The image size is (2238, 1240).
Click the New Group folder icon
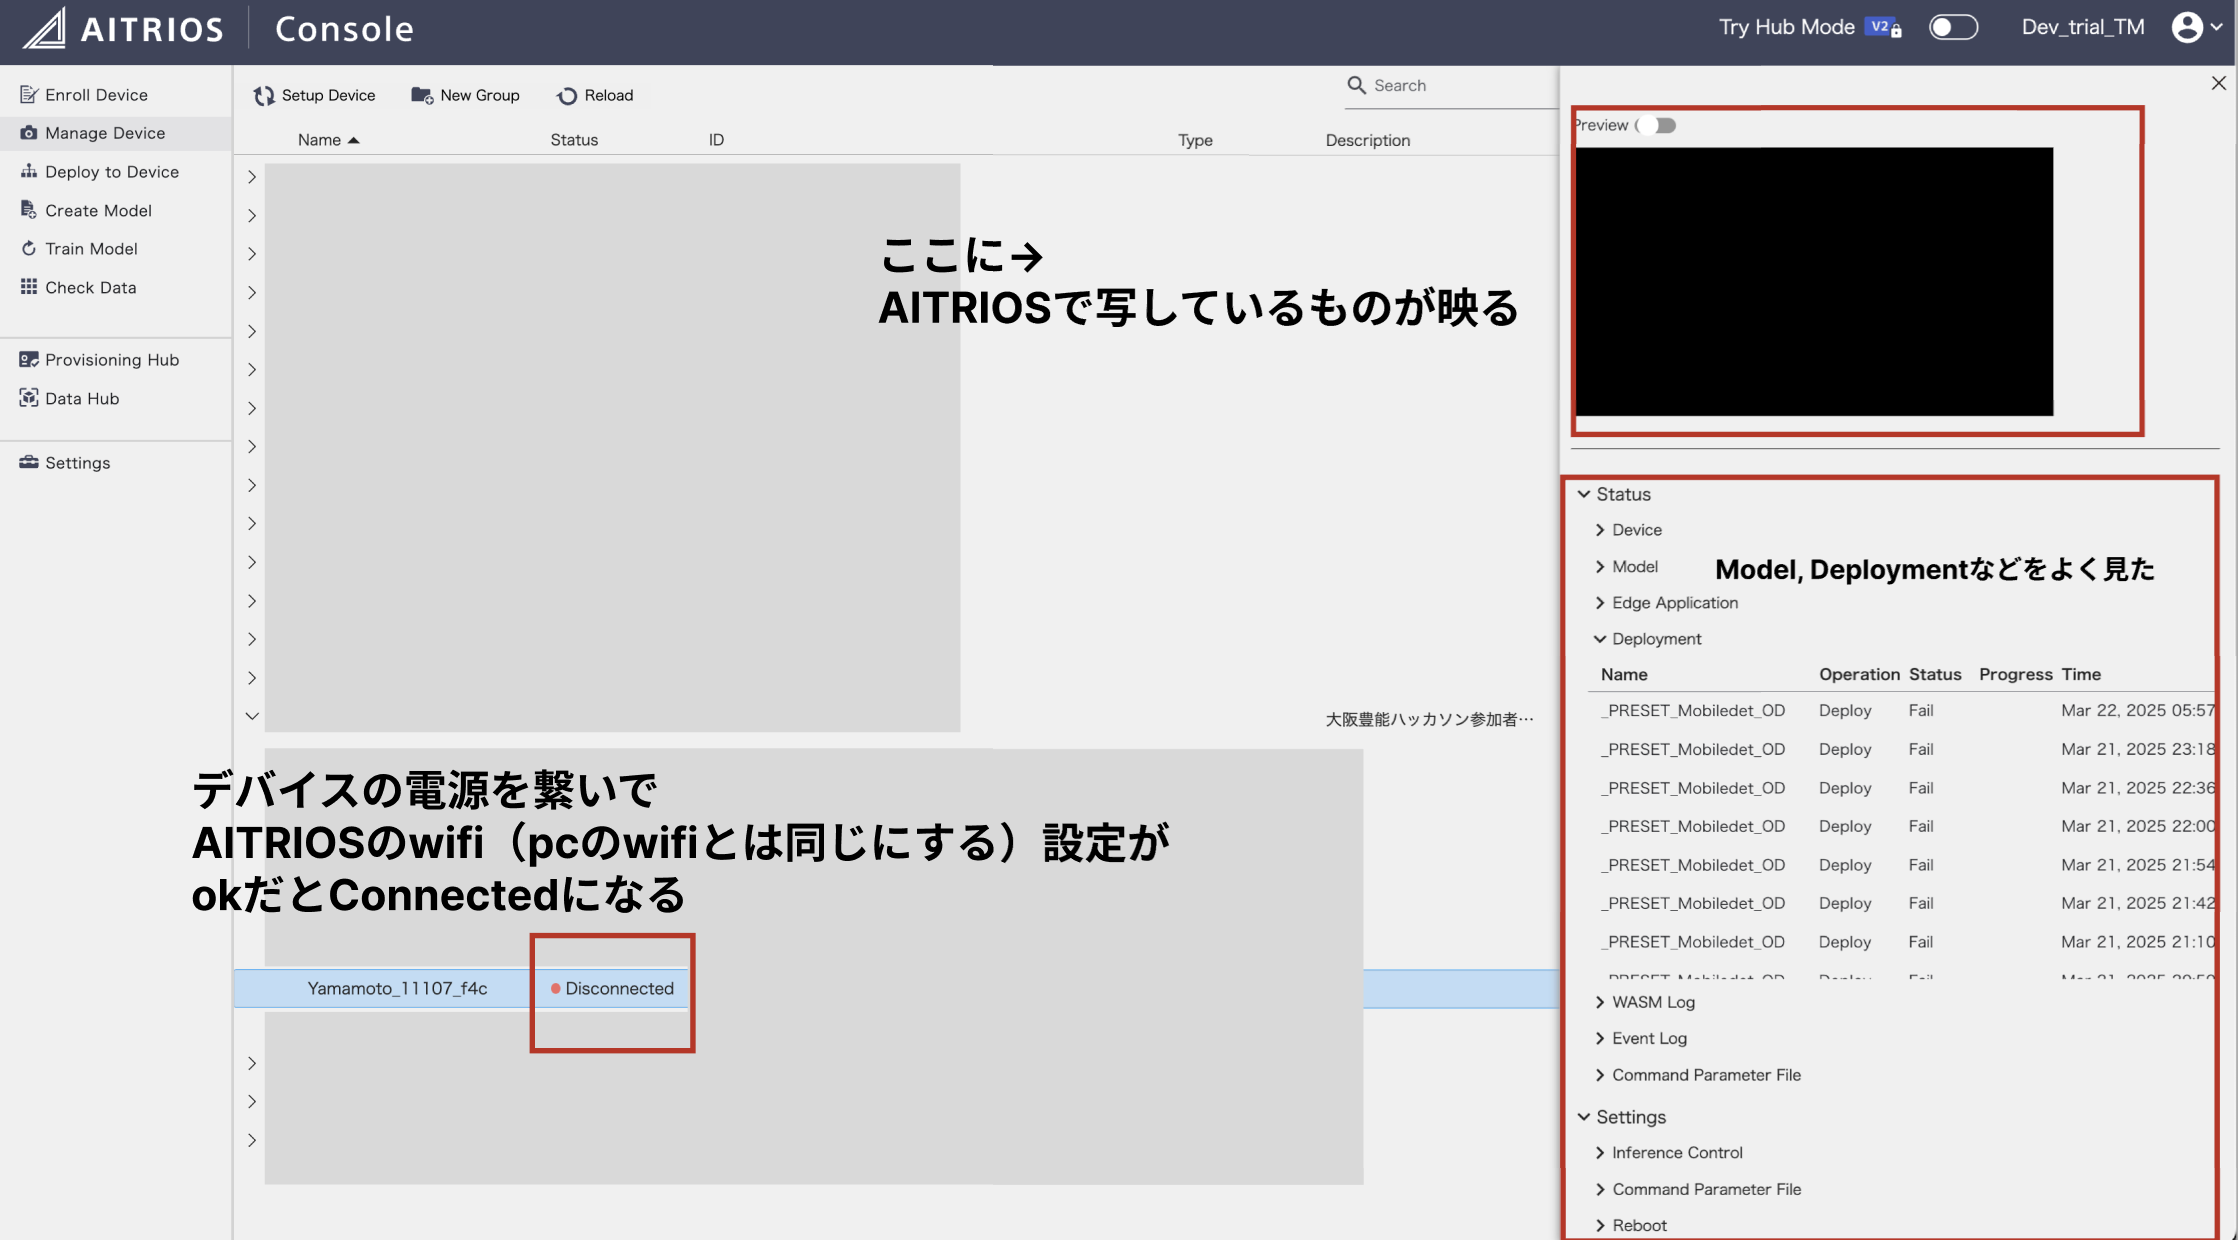422,96
